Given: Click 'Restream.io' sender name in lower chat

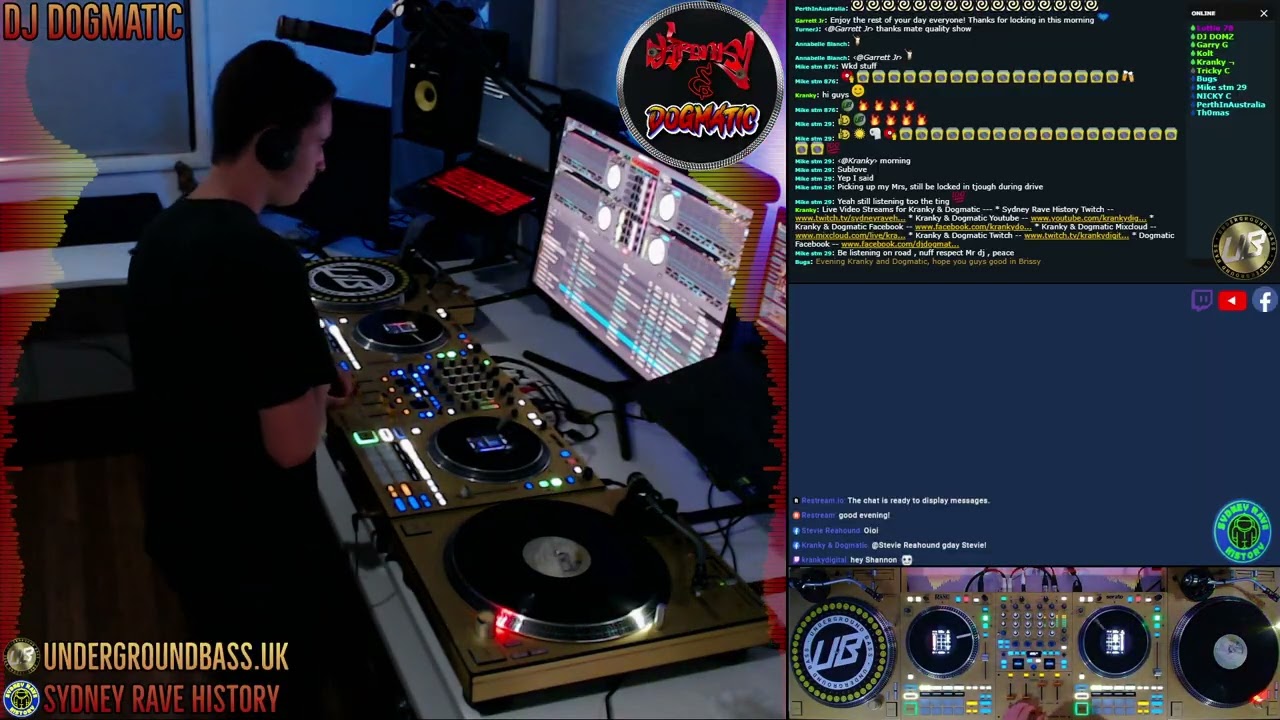Looking at the screenshot, I should coord(823,500).
